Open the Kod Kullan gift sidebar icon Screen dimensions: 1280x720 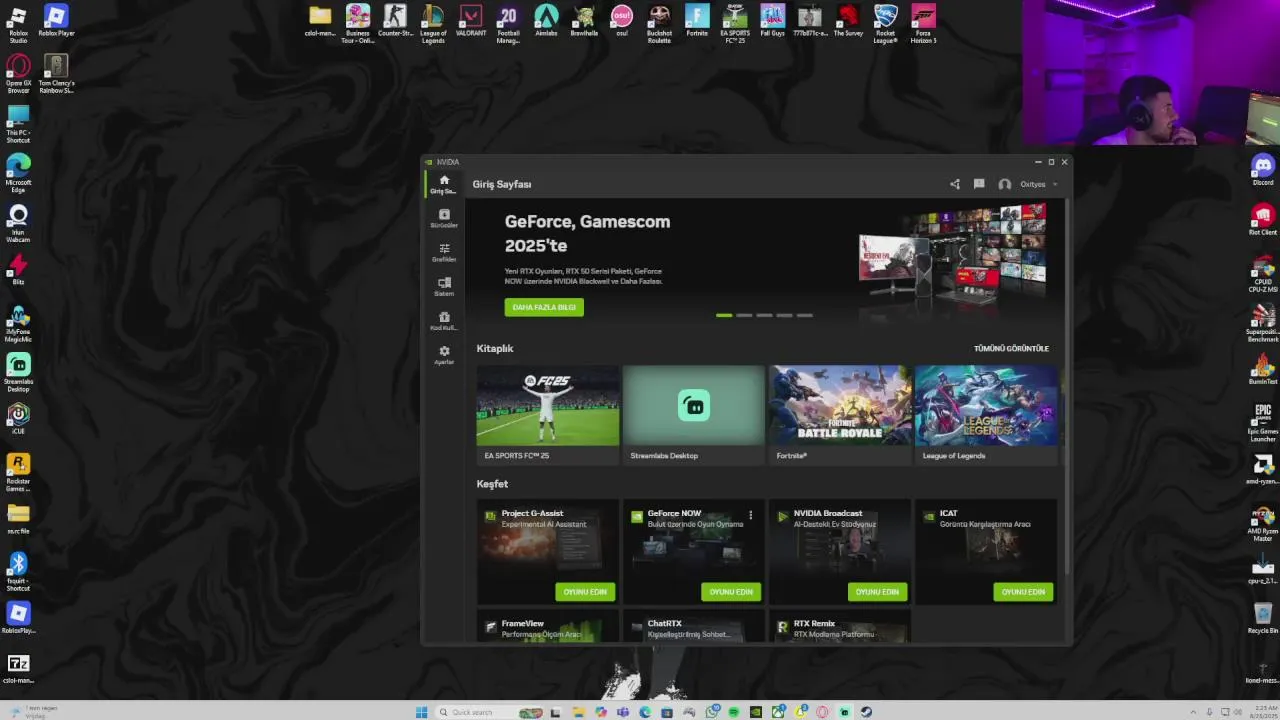click(x=444, y=320)
